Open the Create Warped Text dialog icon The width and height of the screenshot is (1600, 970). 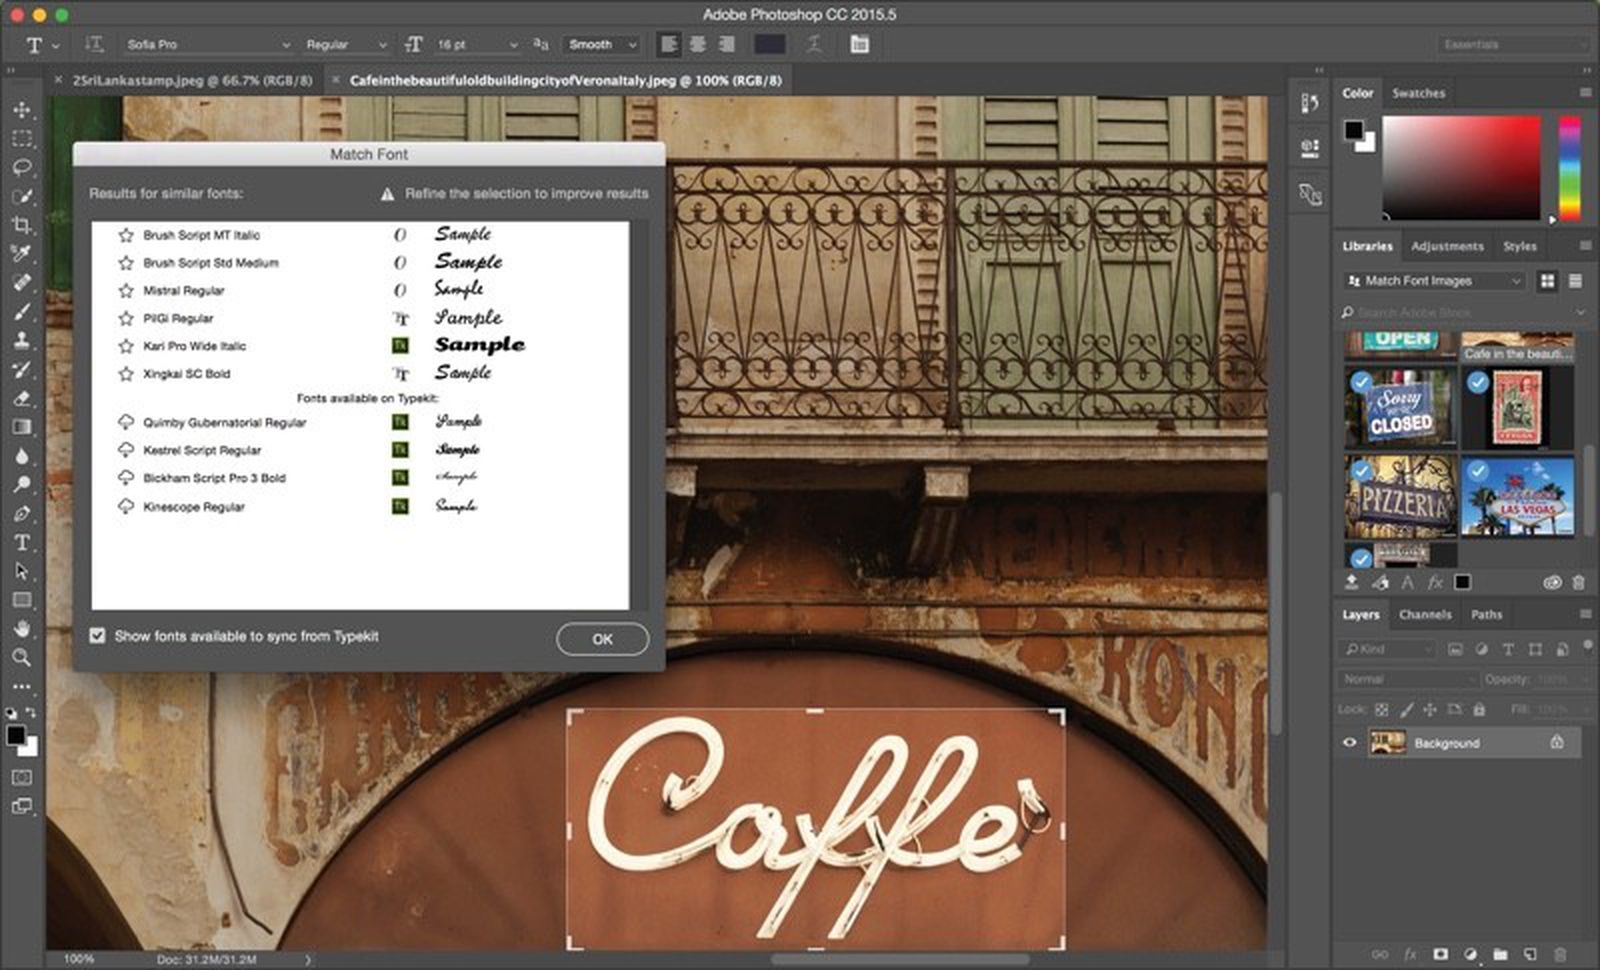click(815, 45)
